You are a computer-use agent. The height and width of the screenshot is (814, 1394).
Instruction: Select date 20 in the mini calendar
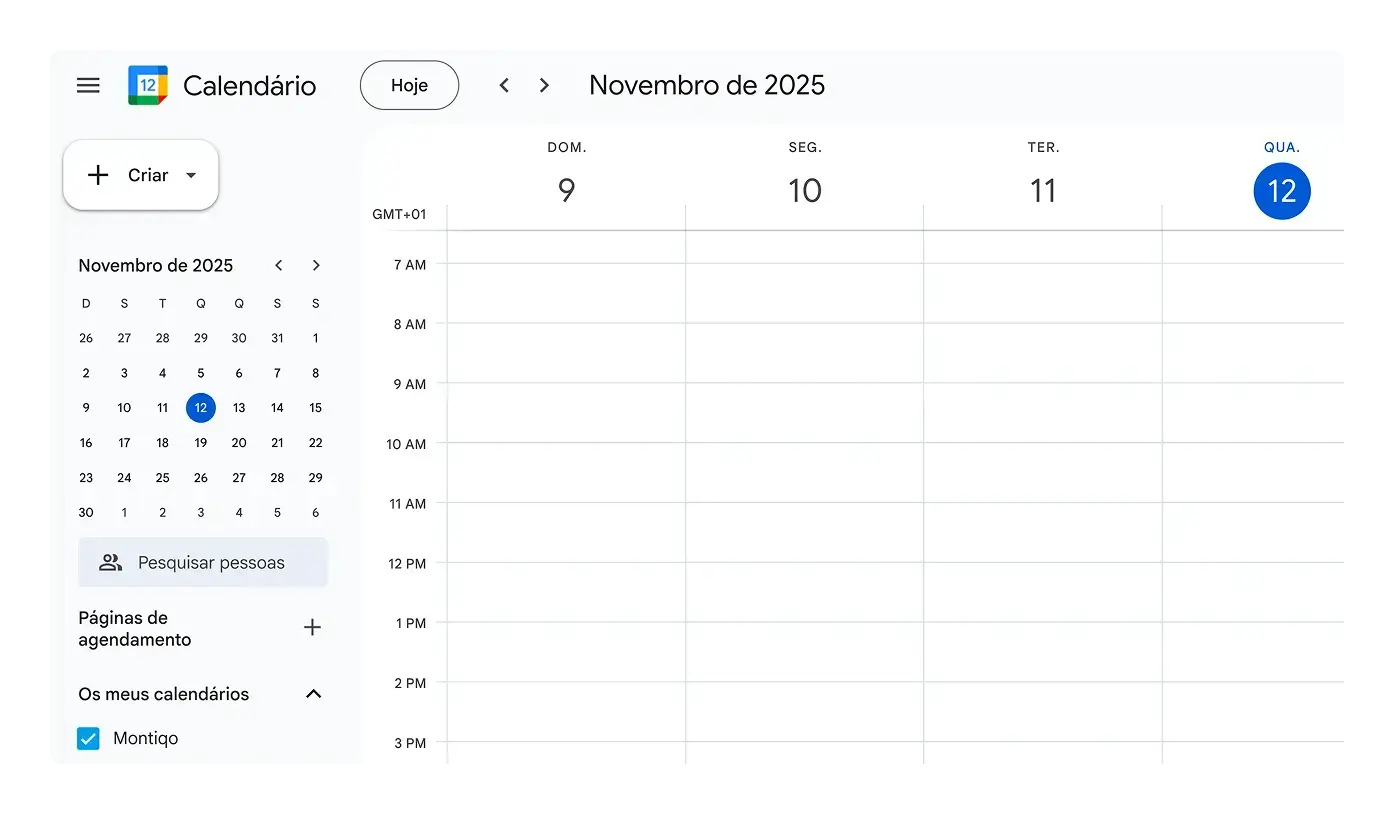coord(239,443)
